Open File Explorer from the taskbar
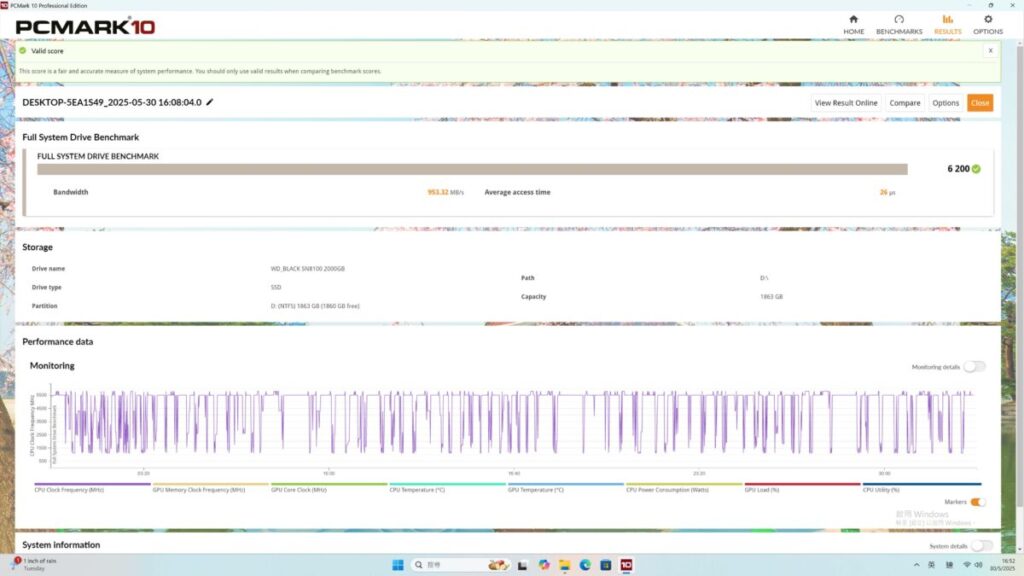 [564, 565]
